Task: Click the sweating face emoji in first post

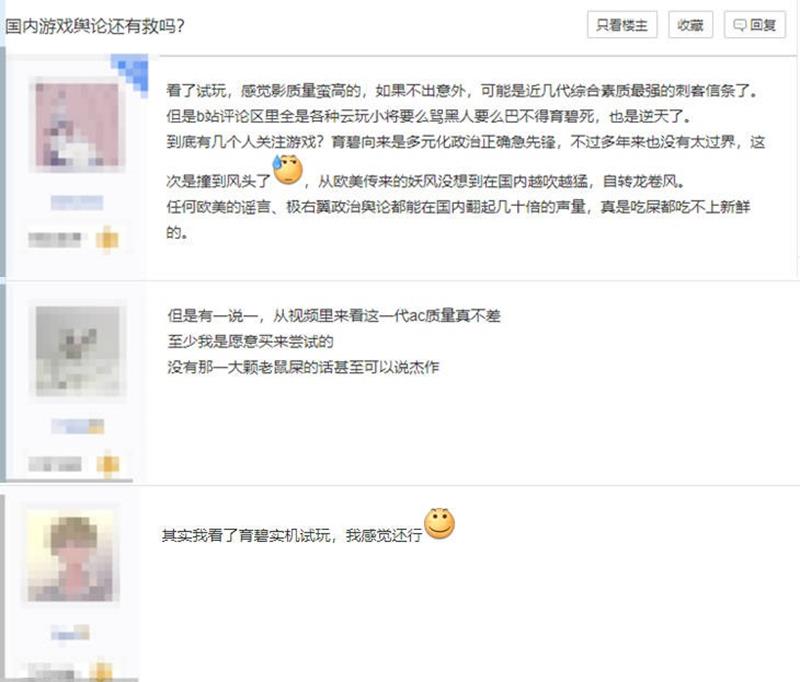Action: [x=288, y=169]
